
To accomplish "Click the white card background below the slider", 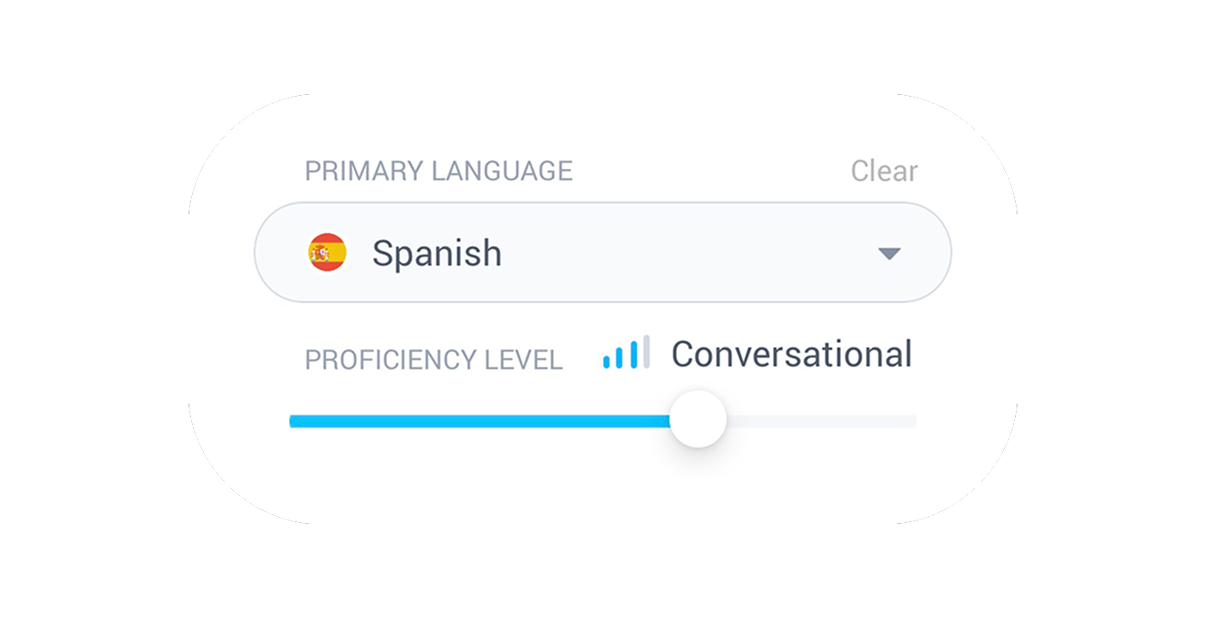I will pyautogui.click(x=603, y=485).
